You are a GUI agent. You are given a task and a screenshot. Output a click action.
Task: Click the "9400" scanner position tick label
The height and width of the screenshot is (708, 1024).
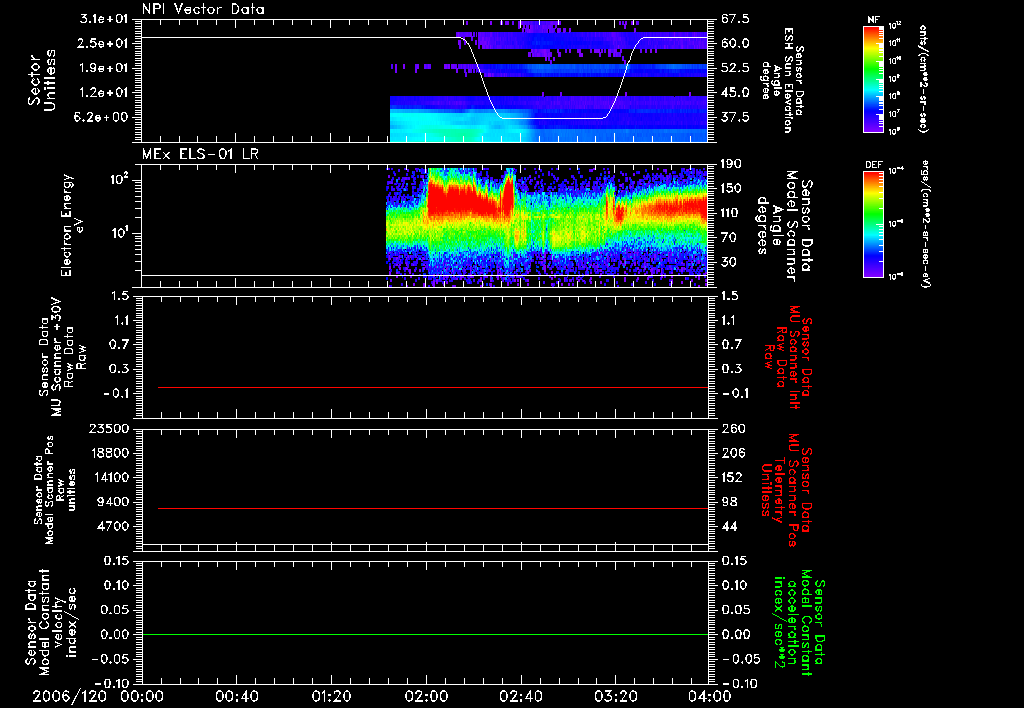click(114, 502)
